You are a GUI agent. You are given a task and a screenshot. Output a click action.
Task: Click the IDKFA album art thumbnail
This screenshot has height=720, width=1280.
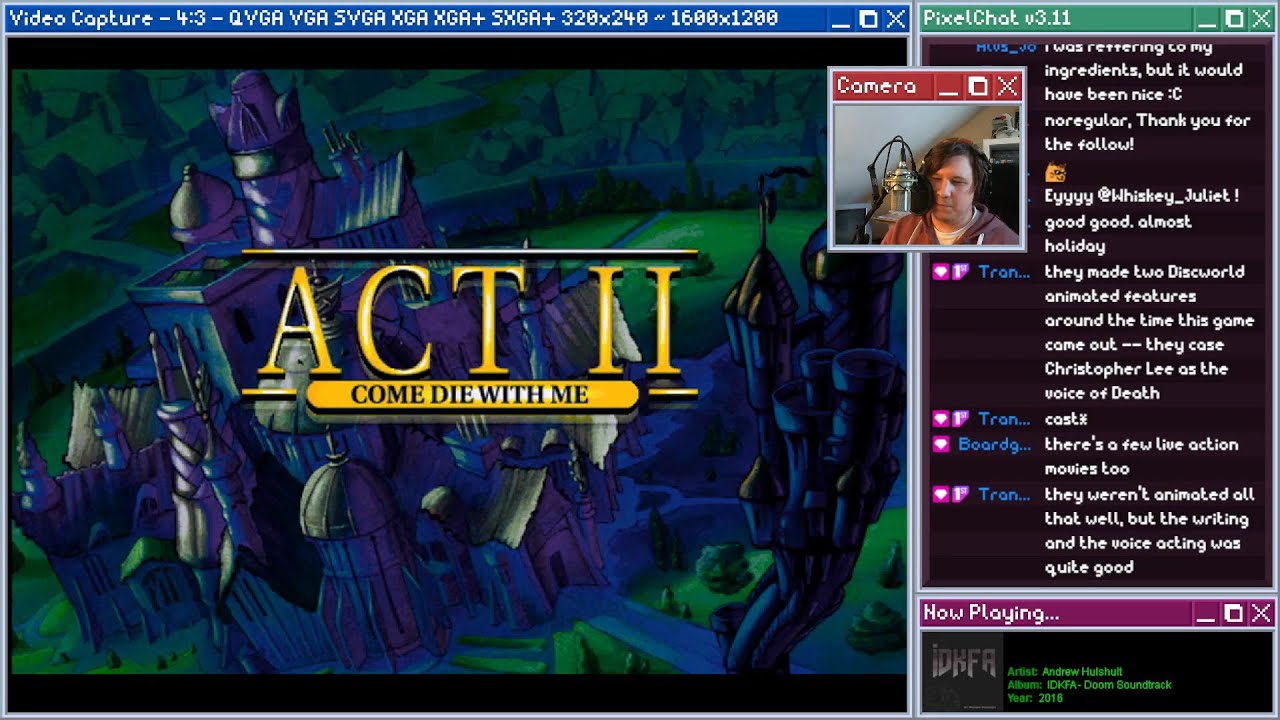pos(961,671)
